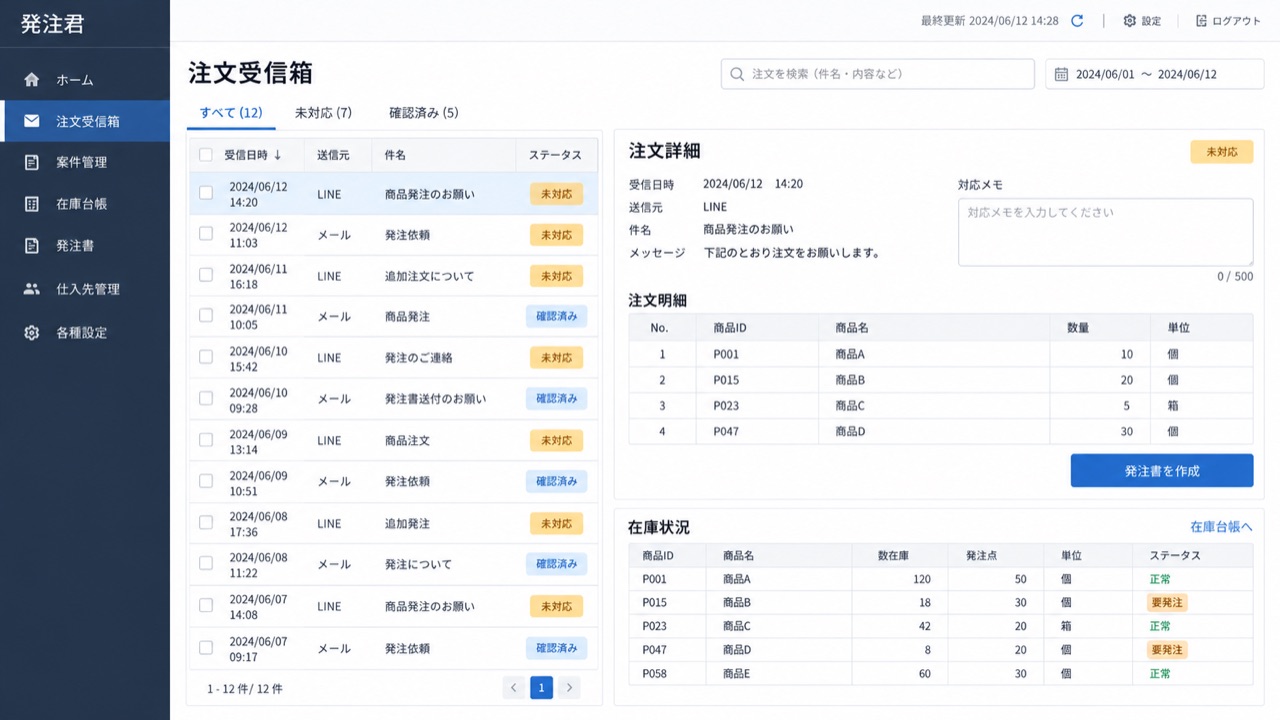Screen dimensions: 1280x720
Task: Click the envelope icon for 注文受信箱
Action: (32, 121)
